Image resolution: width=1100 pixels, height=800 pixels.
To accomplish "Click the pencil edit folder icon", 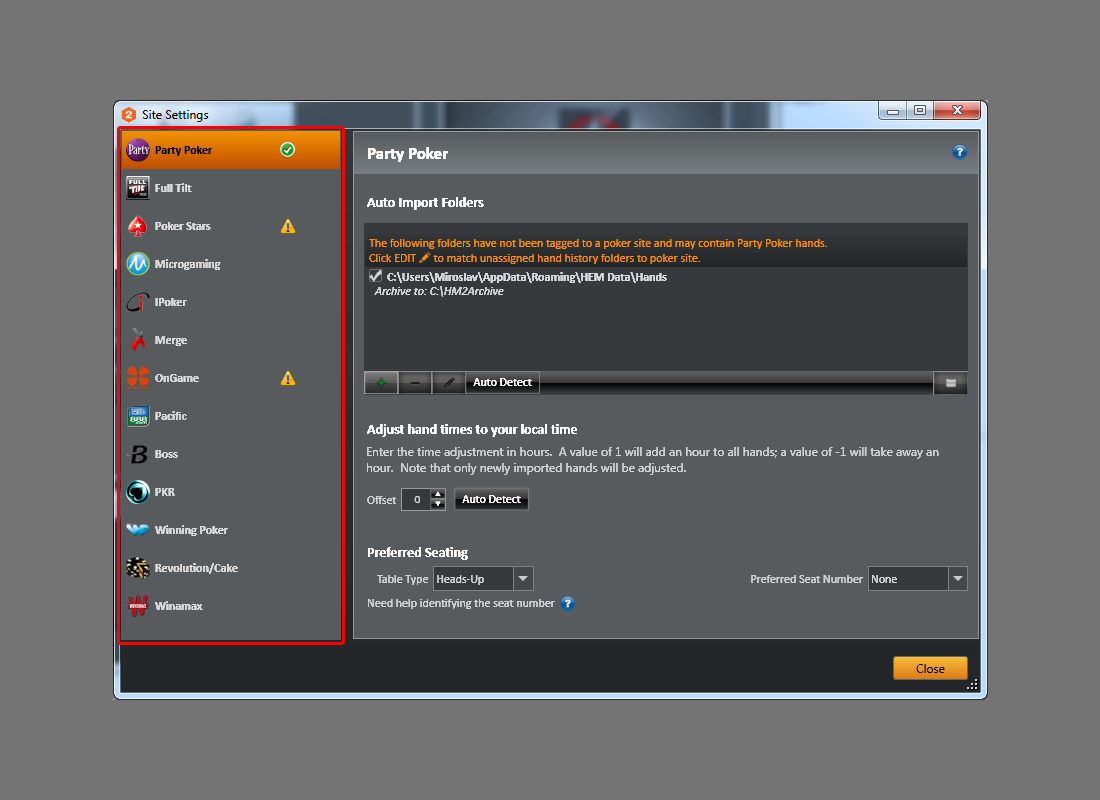I will tap(449, 382).
